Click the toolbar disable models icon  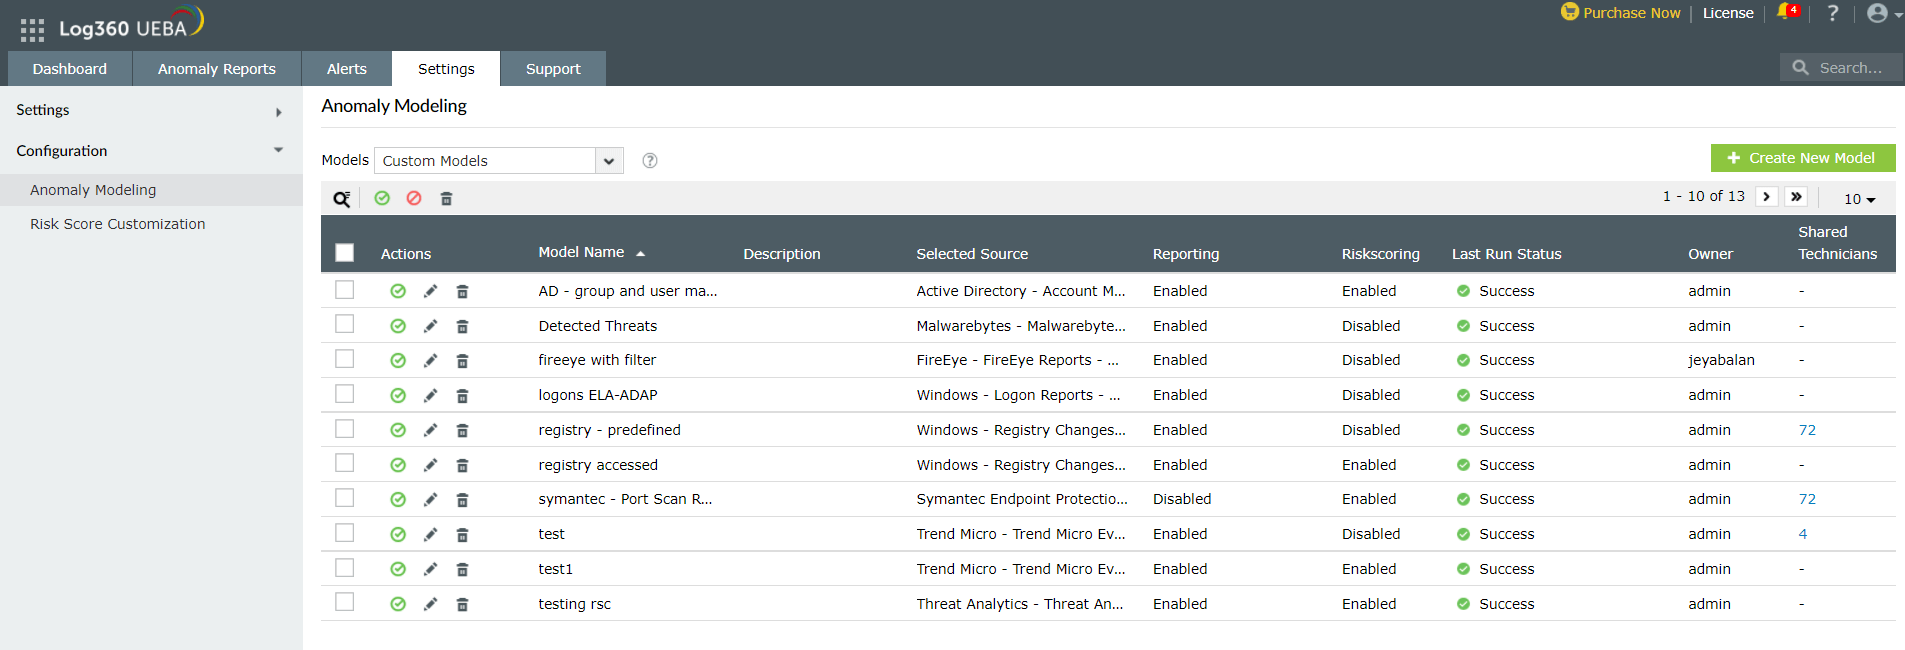414,199
